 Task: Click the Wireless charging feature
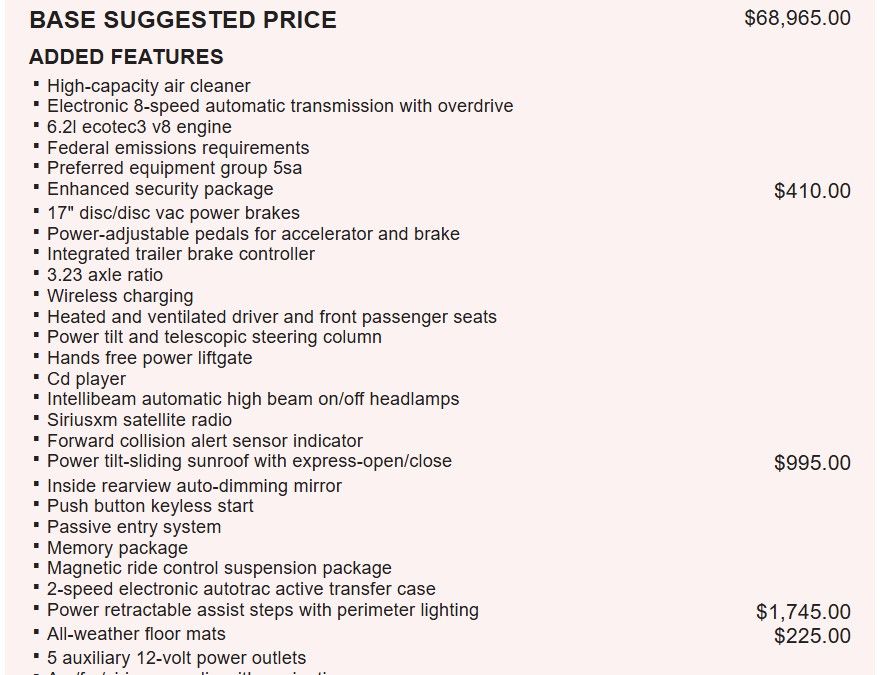click(x=120, y=296)
